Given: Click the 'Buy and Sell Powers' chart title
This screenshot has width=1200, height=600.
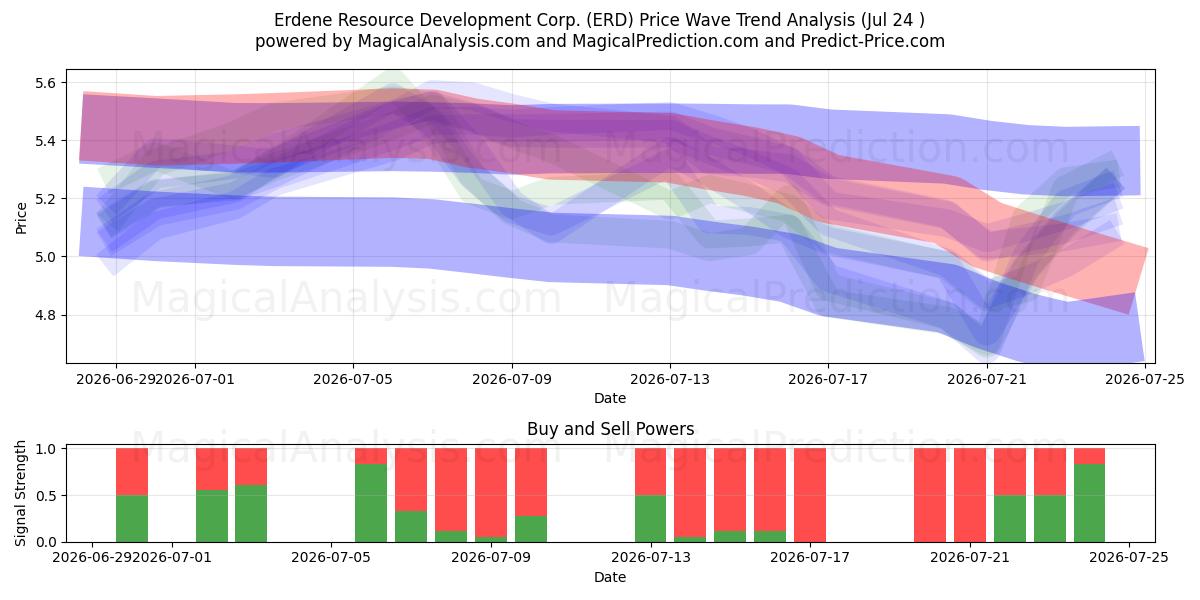Looking at the screenshot, I should [x=610, y=429].
